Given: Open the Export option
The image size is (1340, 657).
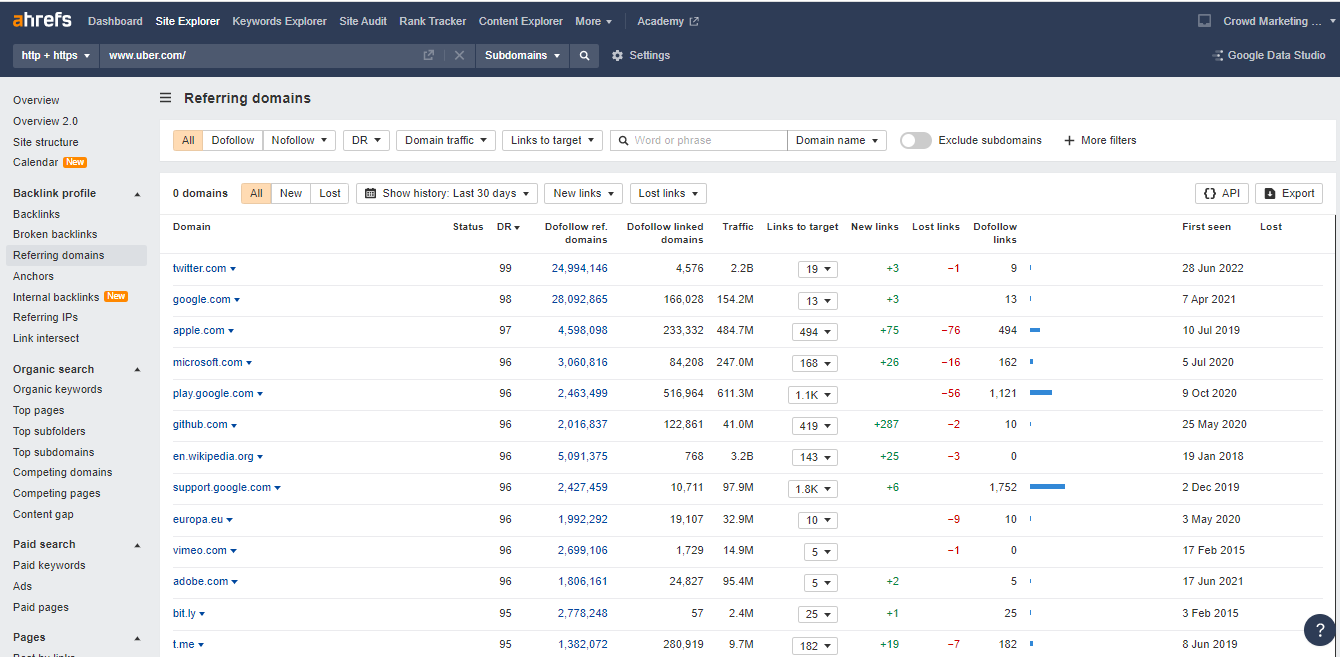Looking at the screenshot, I should [1288, 193].
